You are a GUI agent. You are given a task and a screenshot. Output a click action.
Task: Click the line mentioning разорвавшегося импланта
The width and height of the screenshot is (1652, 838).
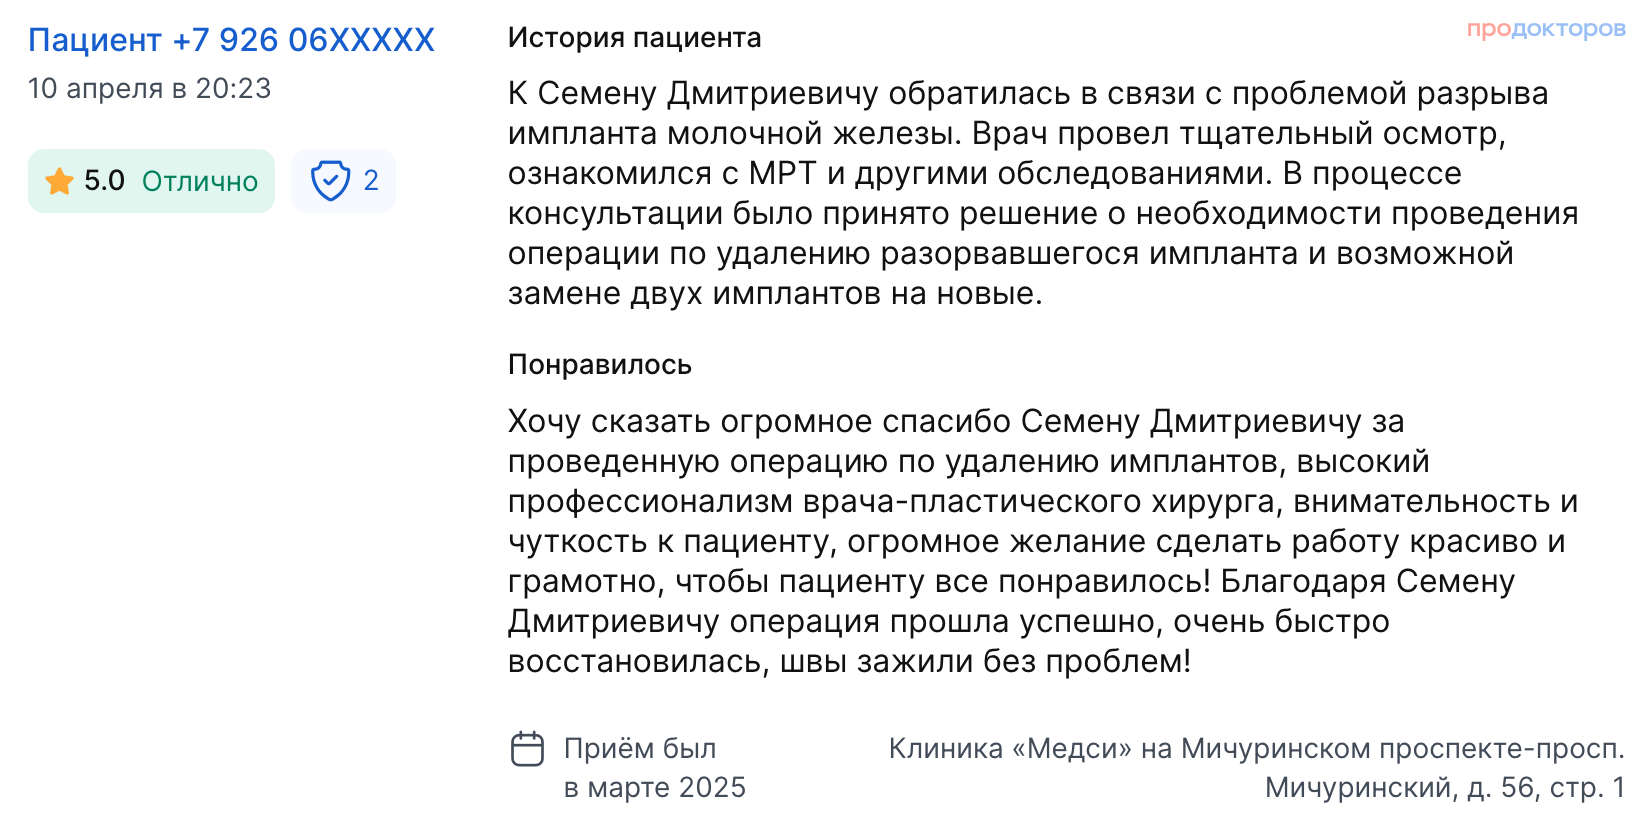(1011, 254)
